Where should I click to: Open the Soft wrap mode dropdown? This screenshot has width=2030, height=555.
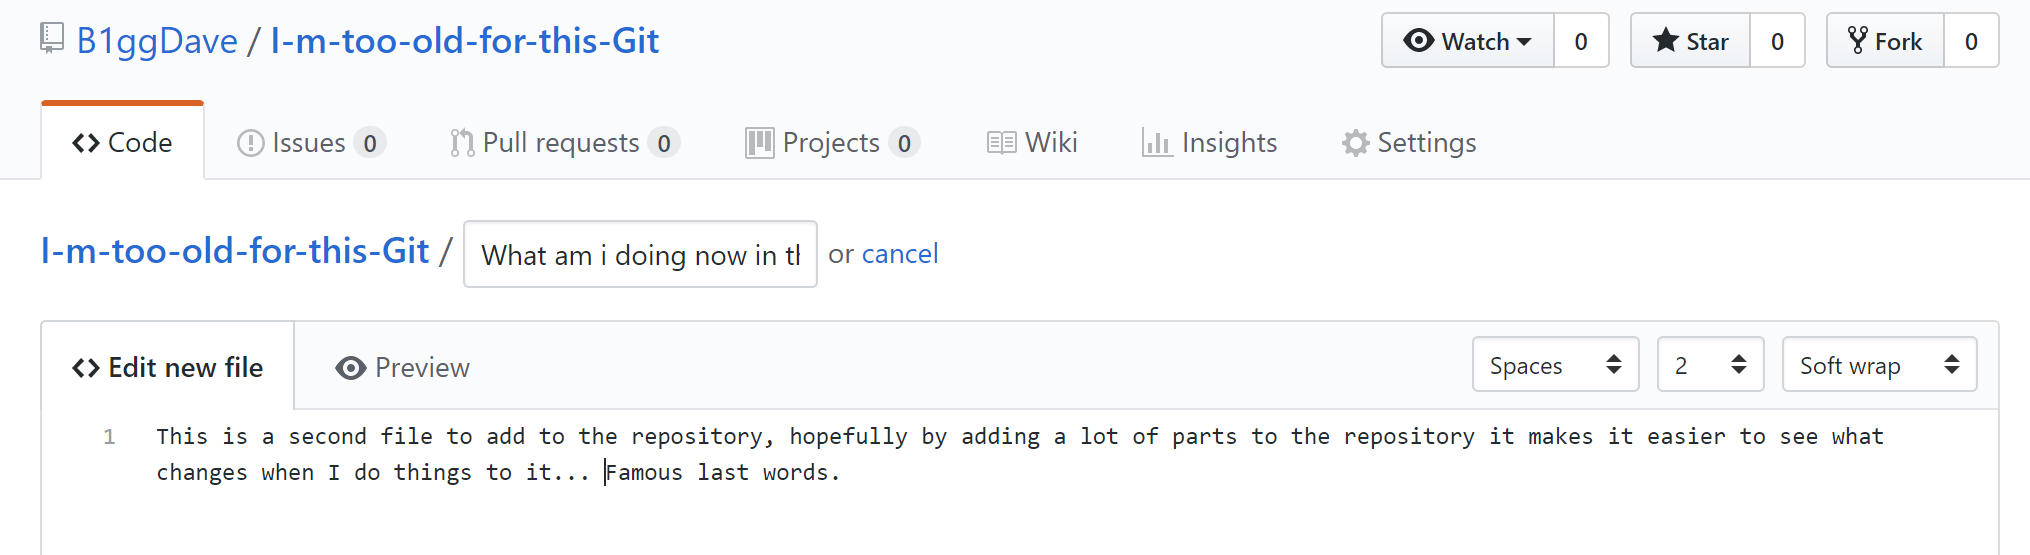tap(1879, 364)
